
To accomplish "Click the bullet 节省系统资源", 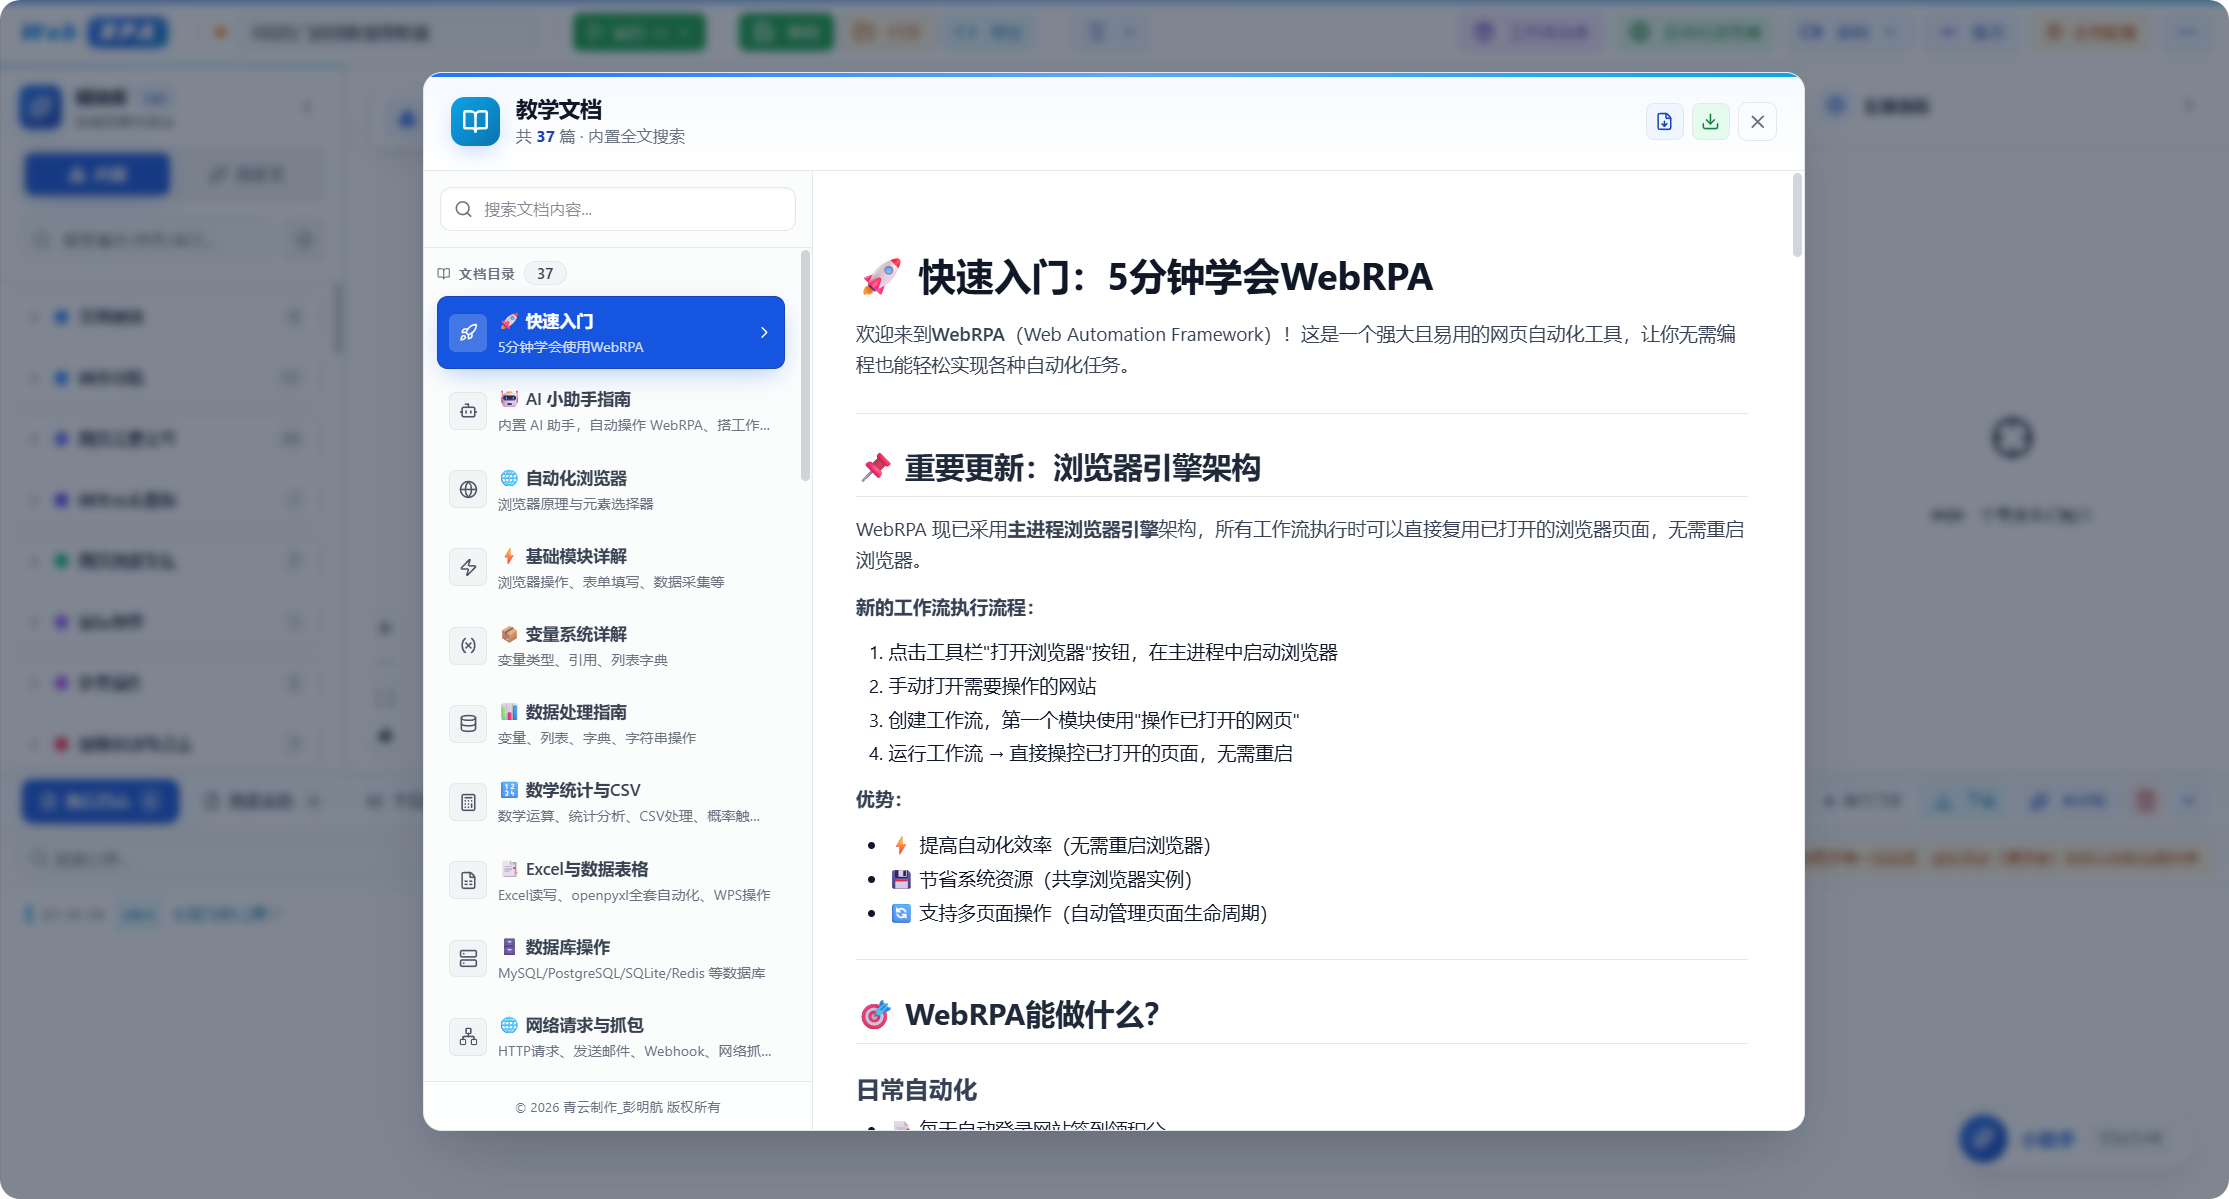I will tap(1042, 879).
